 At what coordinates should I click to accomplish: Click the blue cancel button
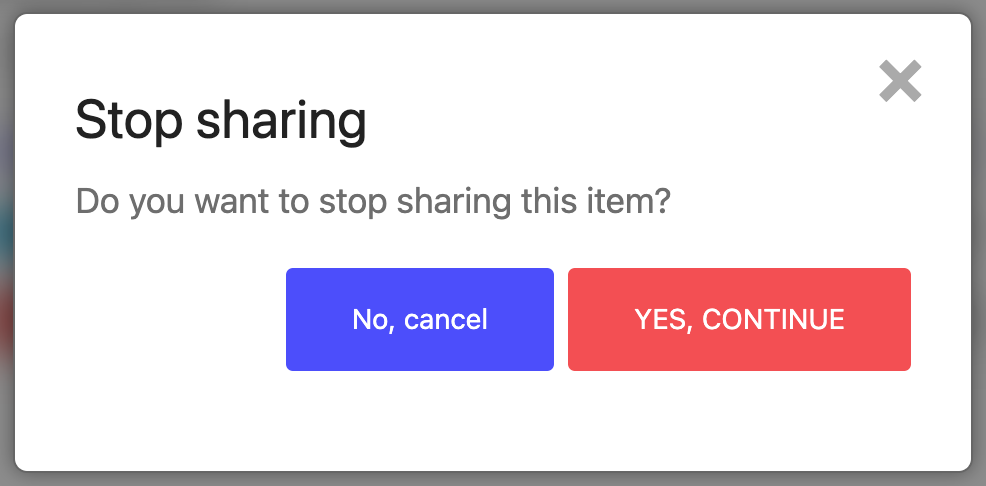(420, 319)
